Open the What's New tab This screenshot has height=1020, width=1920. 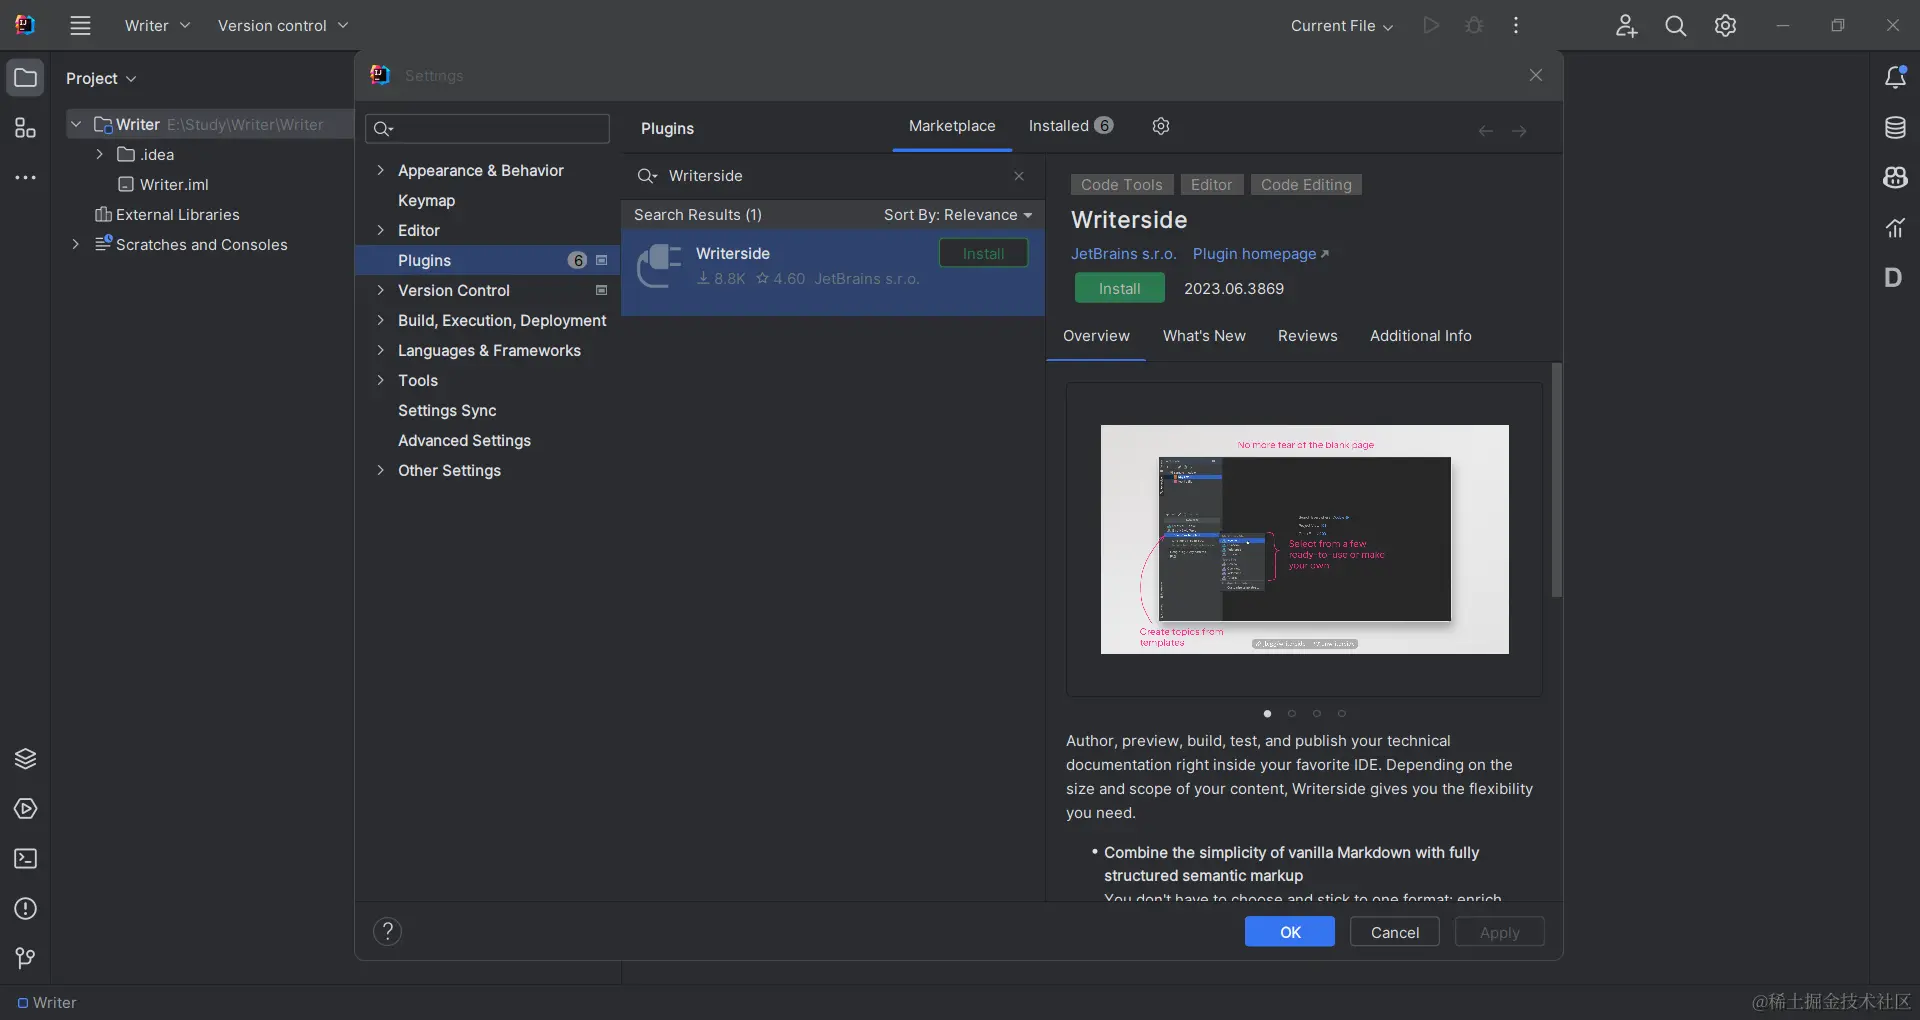click(x=1204, y=336)
